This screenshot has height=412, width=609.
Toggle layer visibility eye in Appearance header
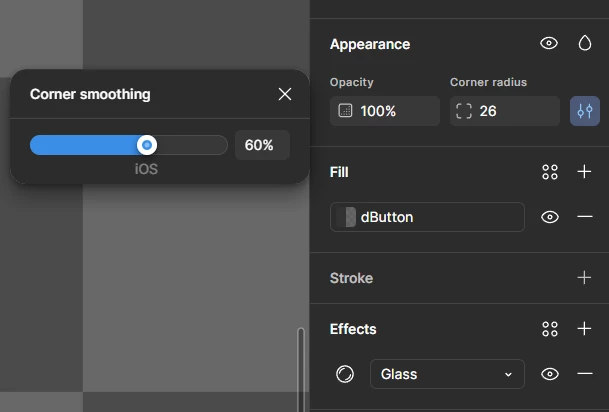click(549, 43)
